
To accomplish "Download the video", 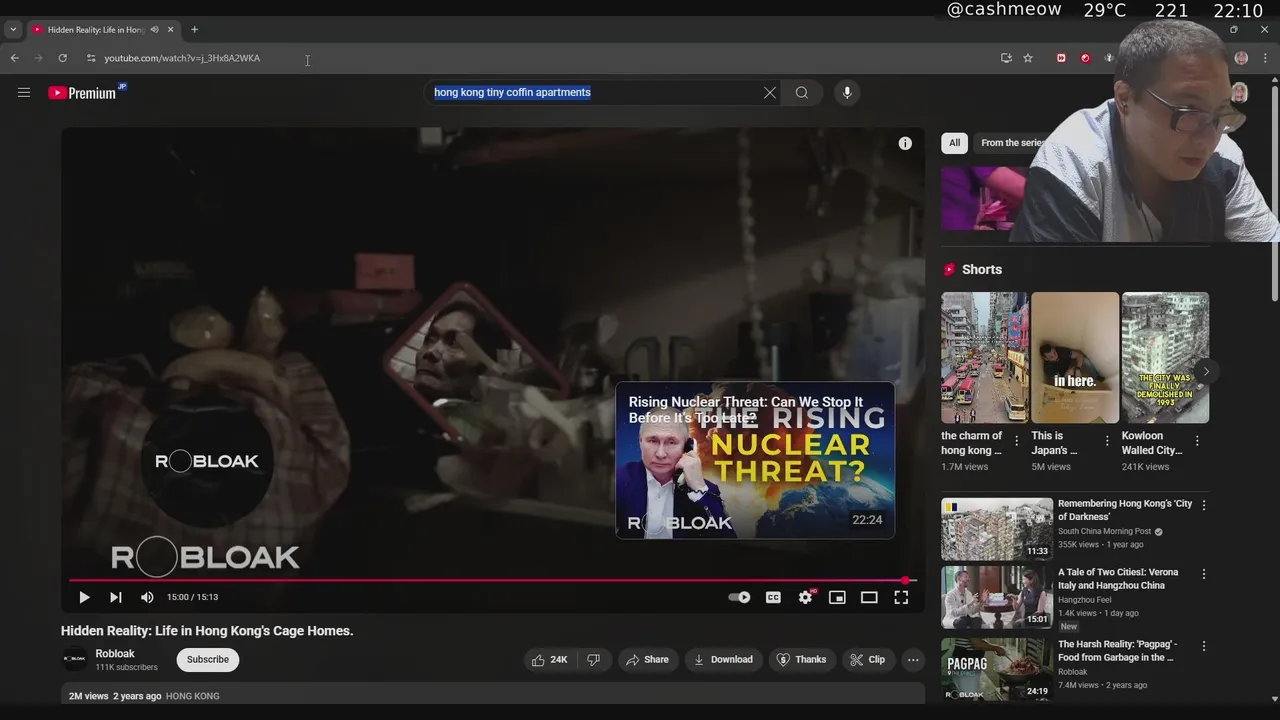I will click(723, 660).
